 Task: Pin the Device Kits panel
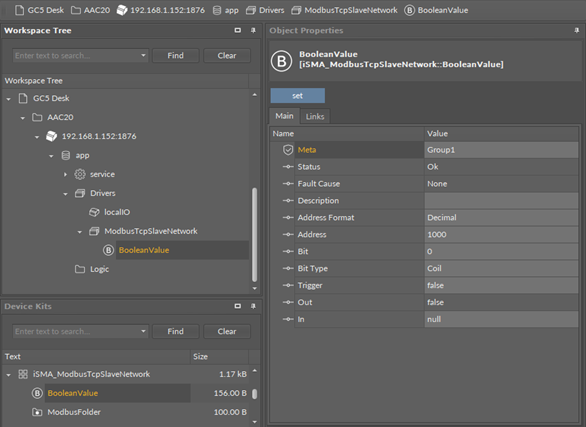click(253, 306)
